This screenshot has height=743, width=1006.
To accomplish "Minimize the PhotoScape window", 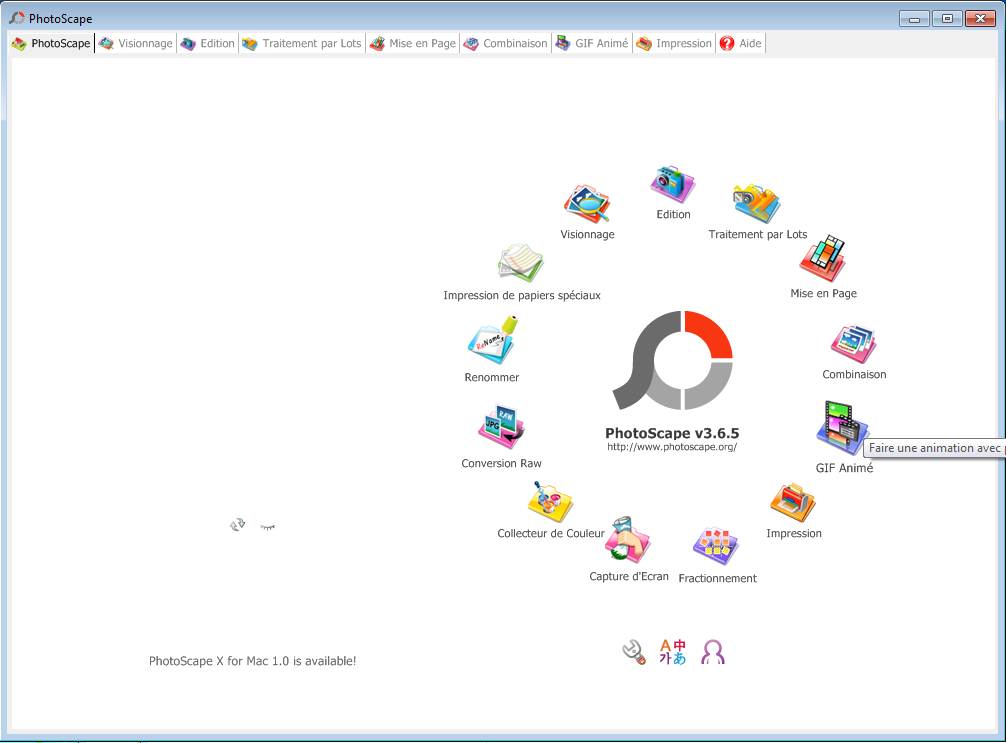I will click(914, 19).
